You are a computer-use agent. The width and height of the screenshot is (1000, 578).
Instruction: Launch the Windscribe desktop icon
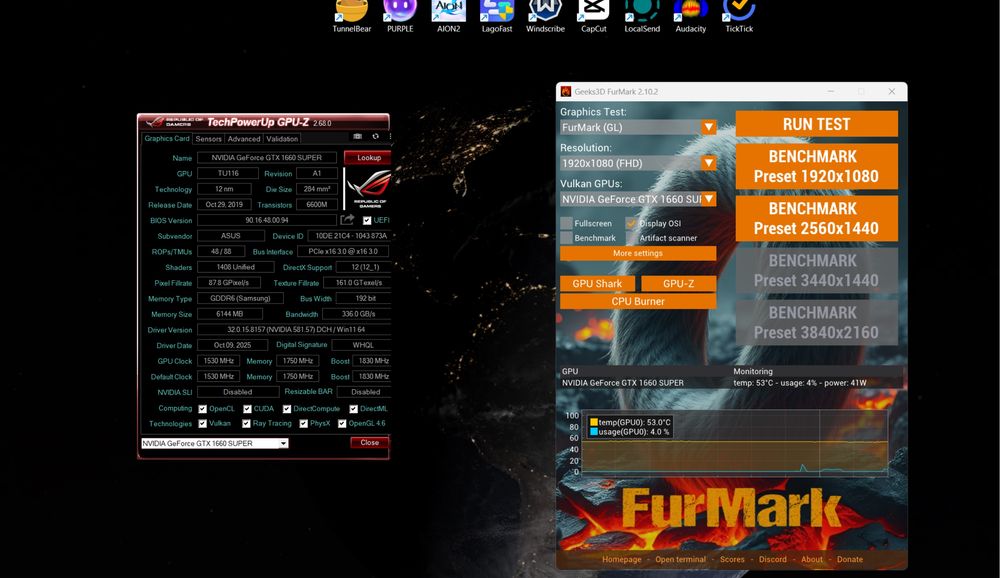tap(545, 16)
